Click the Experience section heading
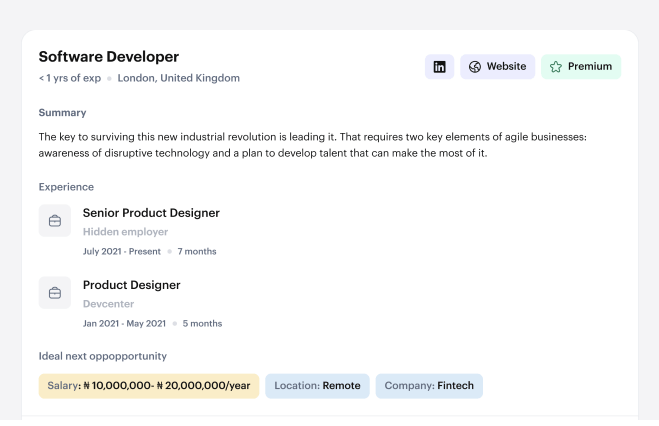The height and width of the screenshot is (426, 659). click(66, 187)
